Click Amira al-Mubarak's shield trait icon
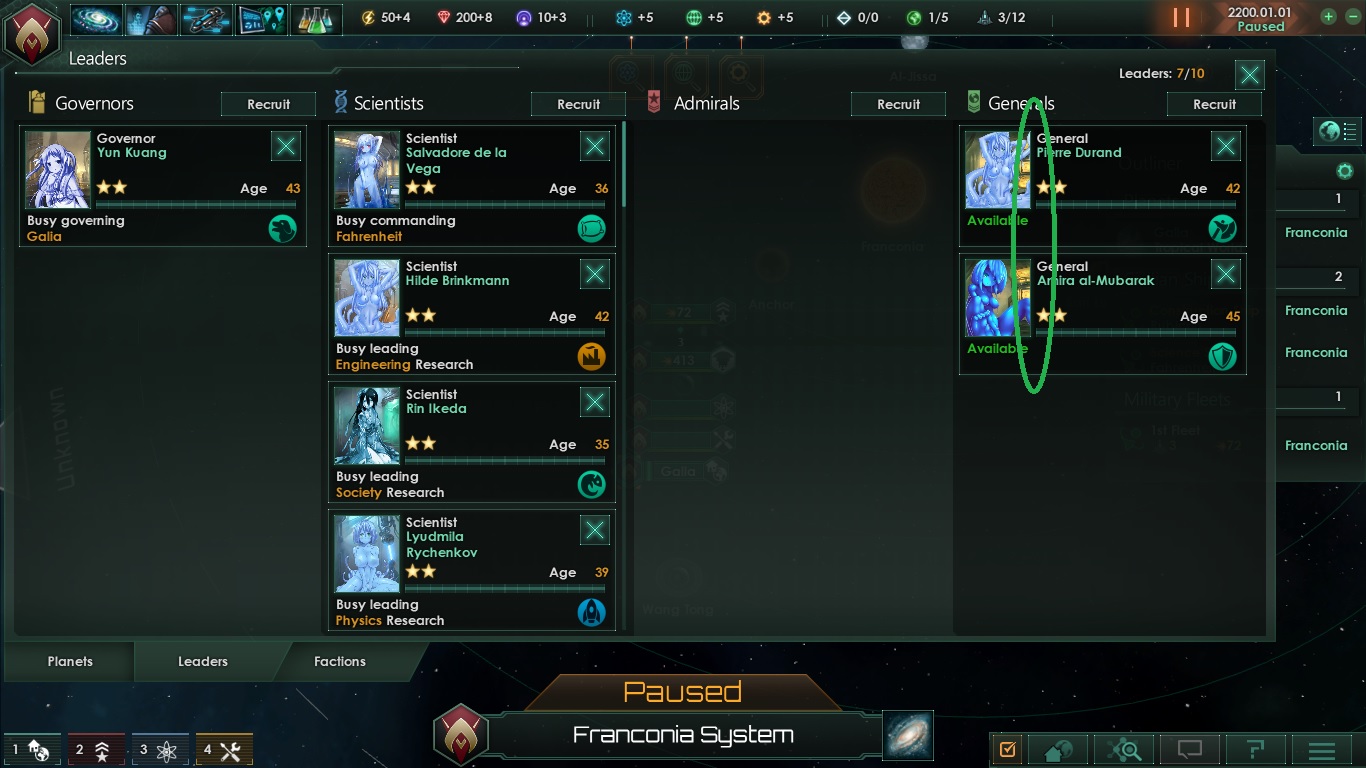The width and height of the screenshot is (1366, 768). [1222, 356]
